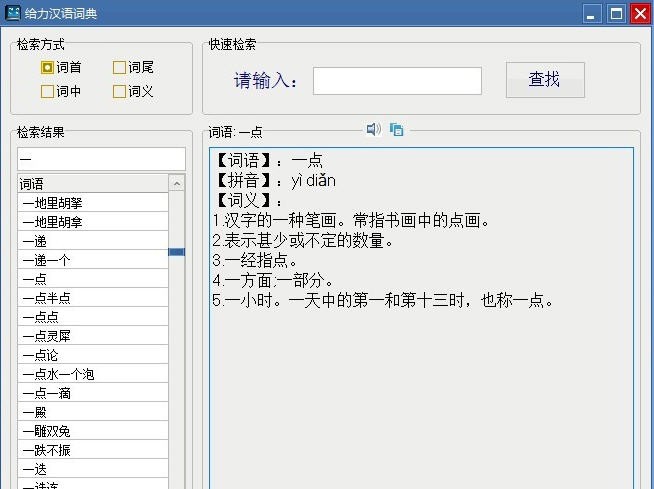Click definition line 2 表示甚少或不定的数量

(303, 240)
